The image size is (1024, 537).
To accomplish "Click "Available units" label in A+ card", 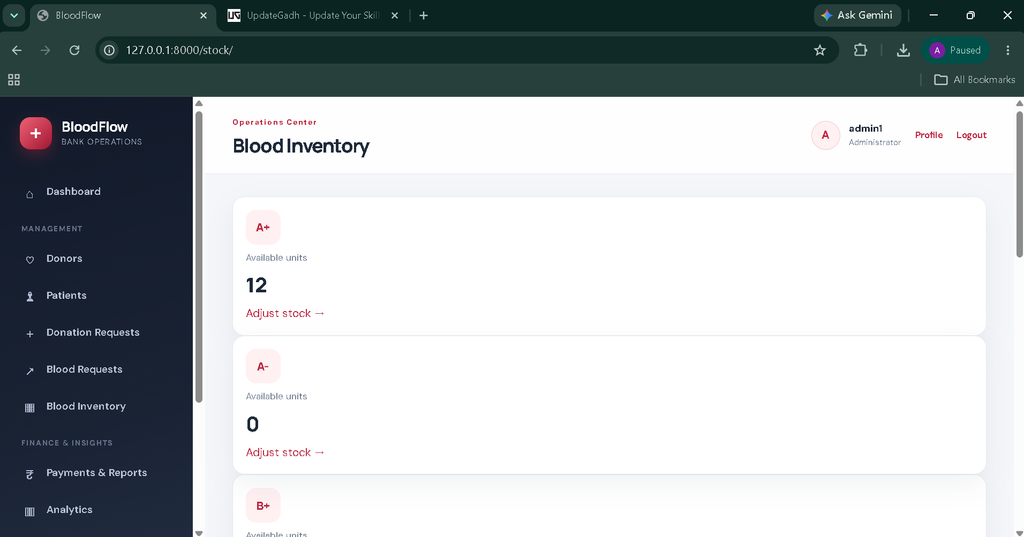I will (x=276, y=258).
